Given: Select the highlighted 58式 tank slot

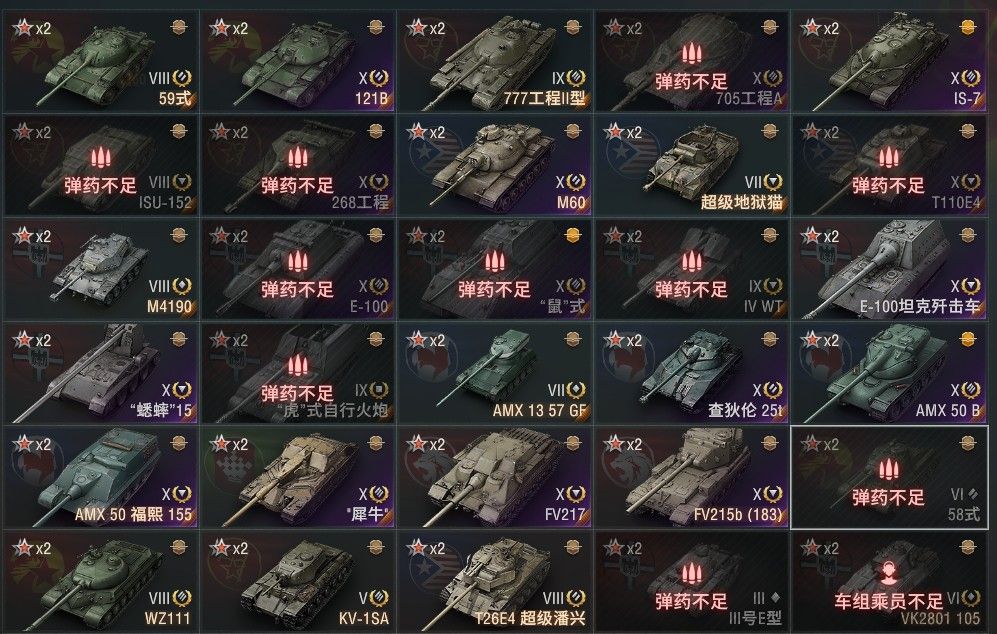Looking at the screenshot, I should 889,477.
